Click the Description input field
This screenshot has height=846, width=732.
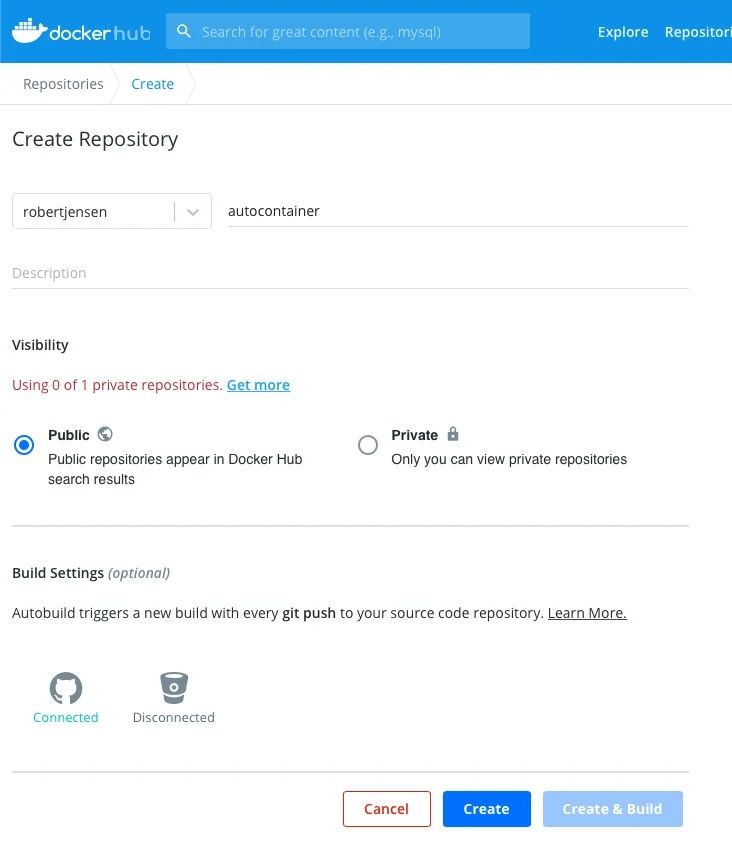coord(350,273)
